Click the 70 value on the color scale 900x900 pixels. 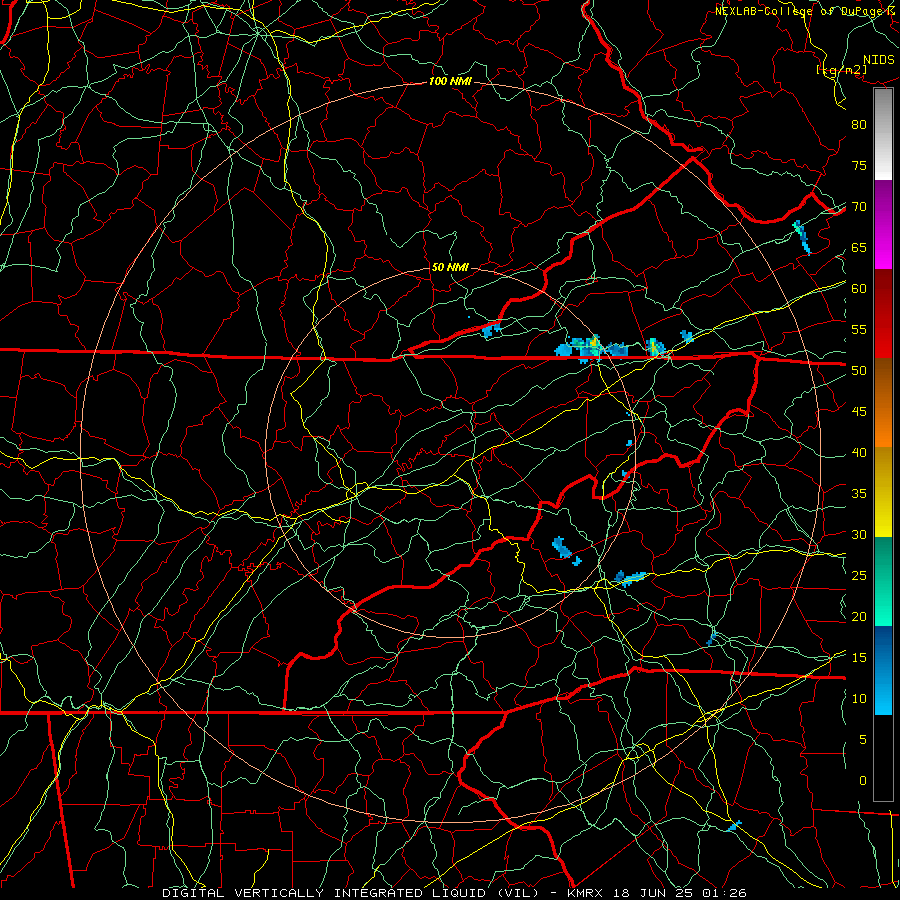coord(859,207)
